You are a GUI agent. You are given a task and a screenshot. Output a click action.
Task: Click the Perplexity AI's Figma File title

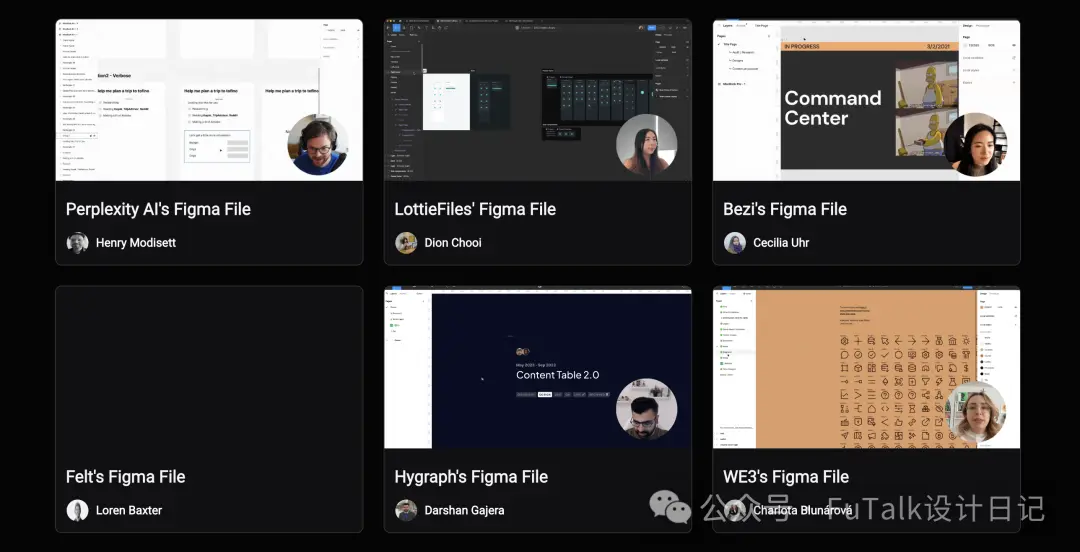click(158, 209)
